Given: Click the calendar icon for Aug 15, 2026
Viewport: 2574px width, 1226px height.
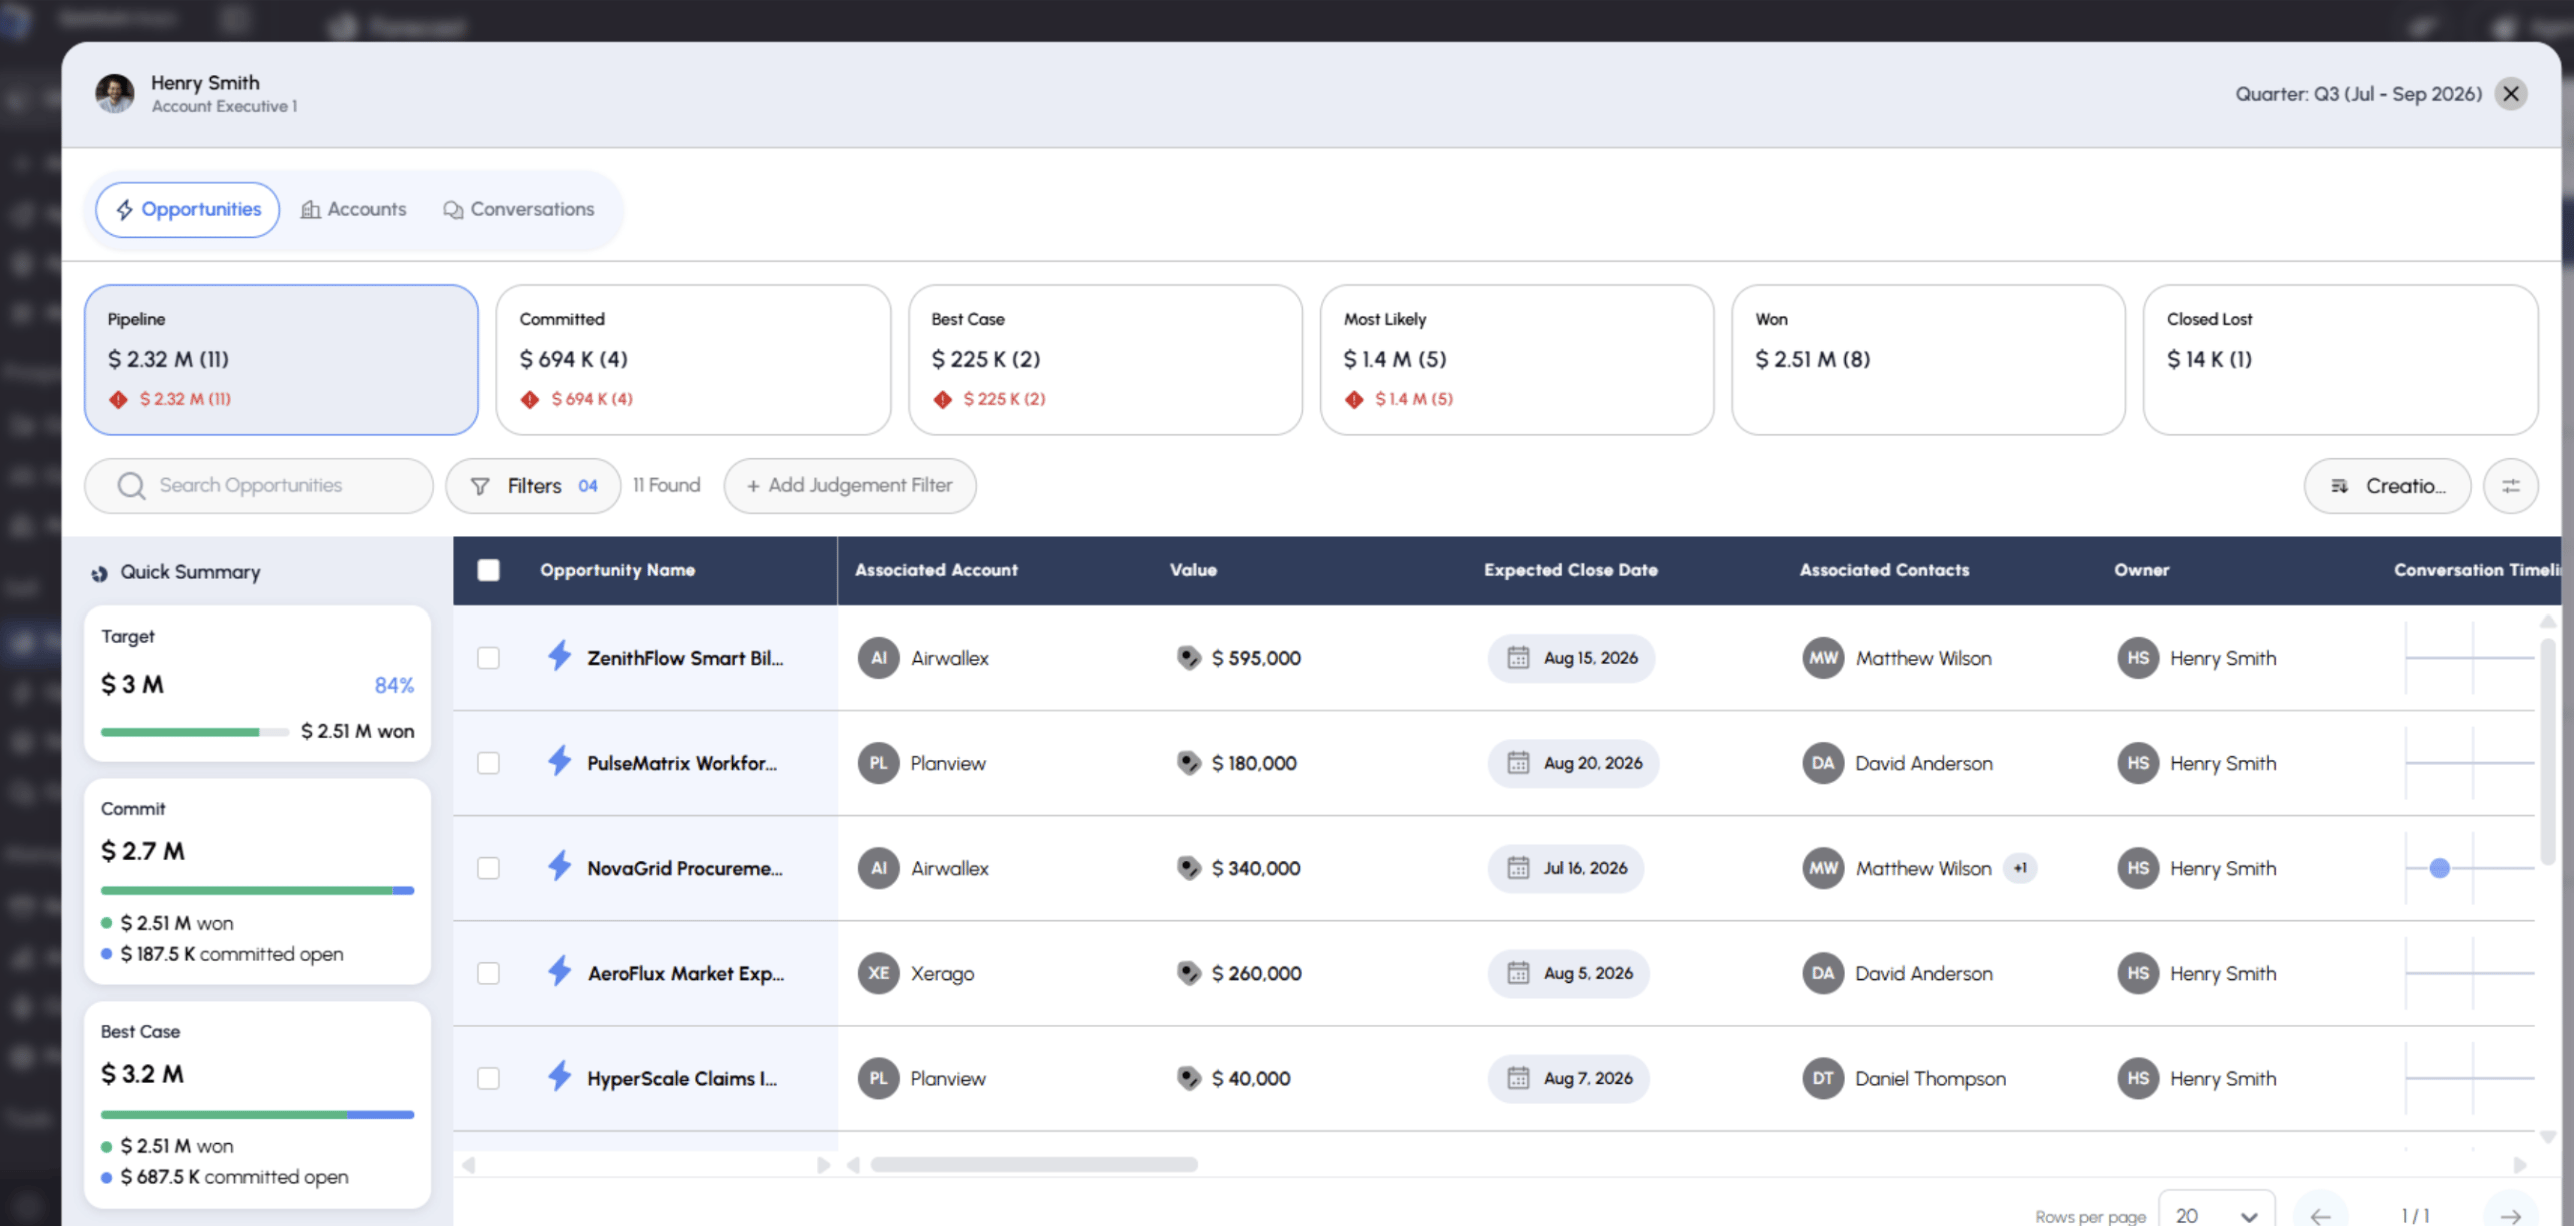Looking at the screenshot, I should point(1518,658).
